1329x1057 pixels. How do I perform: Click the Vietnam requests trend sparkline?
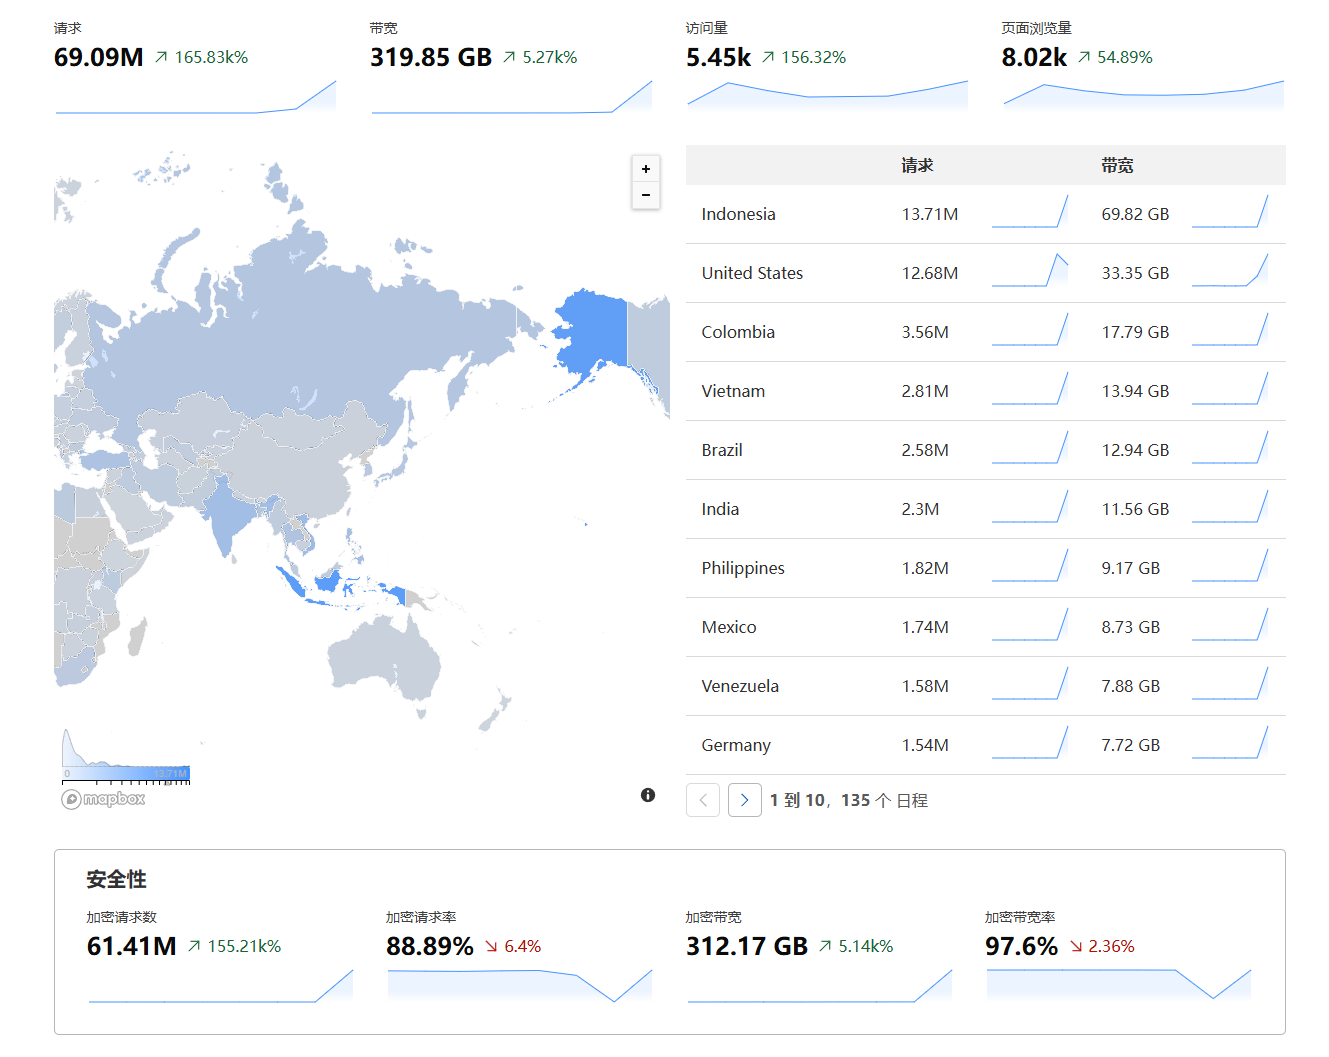pos(1029,390)
